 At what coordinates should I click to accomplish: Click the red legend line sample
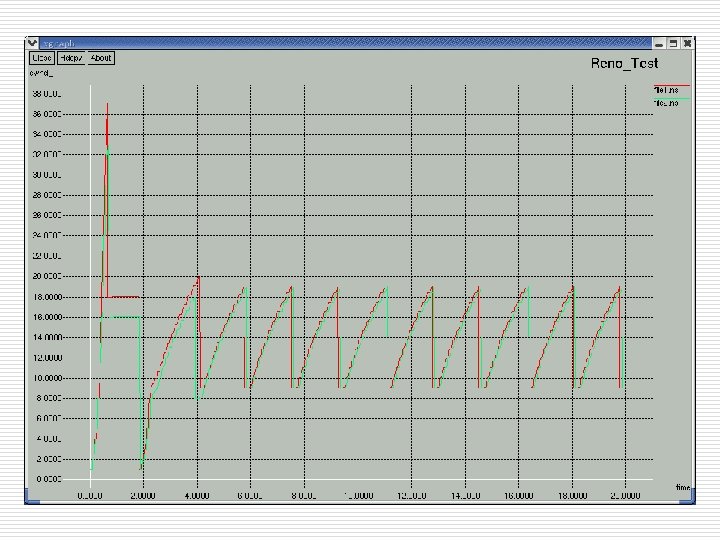tap(671, 85)
